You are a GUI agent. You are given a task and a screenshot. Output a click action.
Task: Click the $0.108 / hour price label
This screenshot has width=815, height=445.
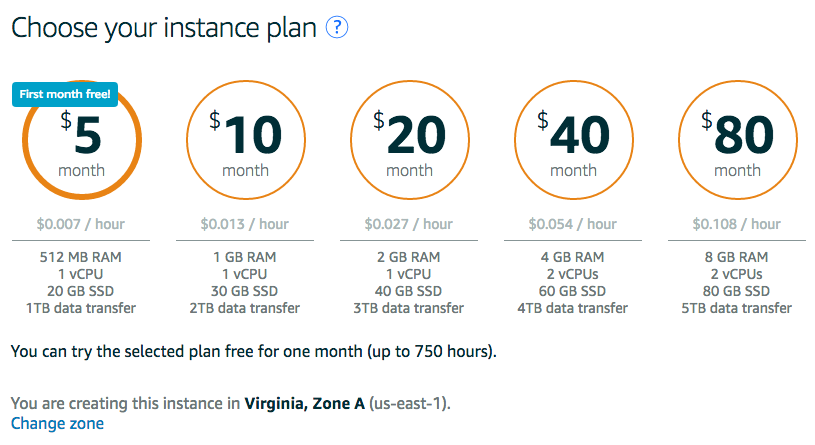(737, 224)
